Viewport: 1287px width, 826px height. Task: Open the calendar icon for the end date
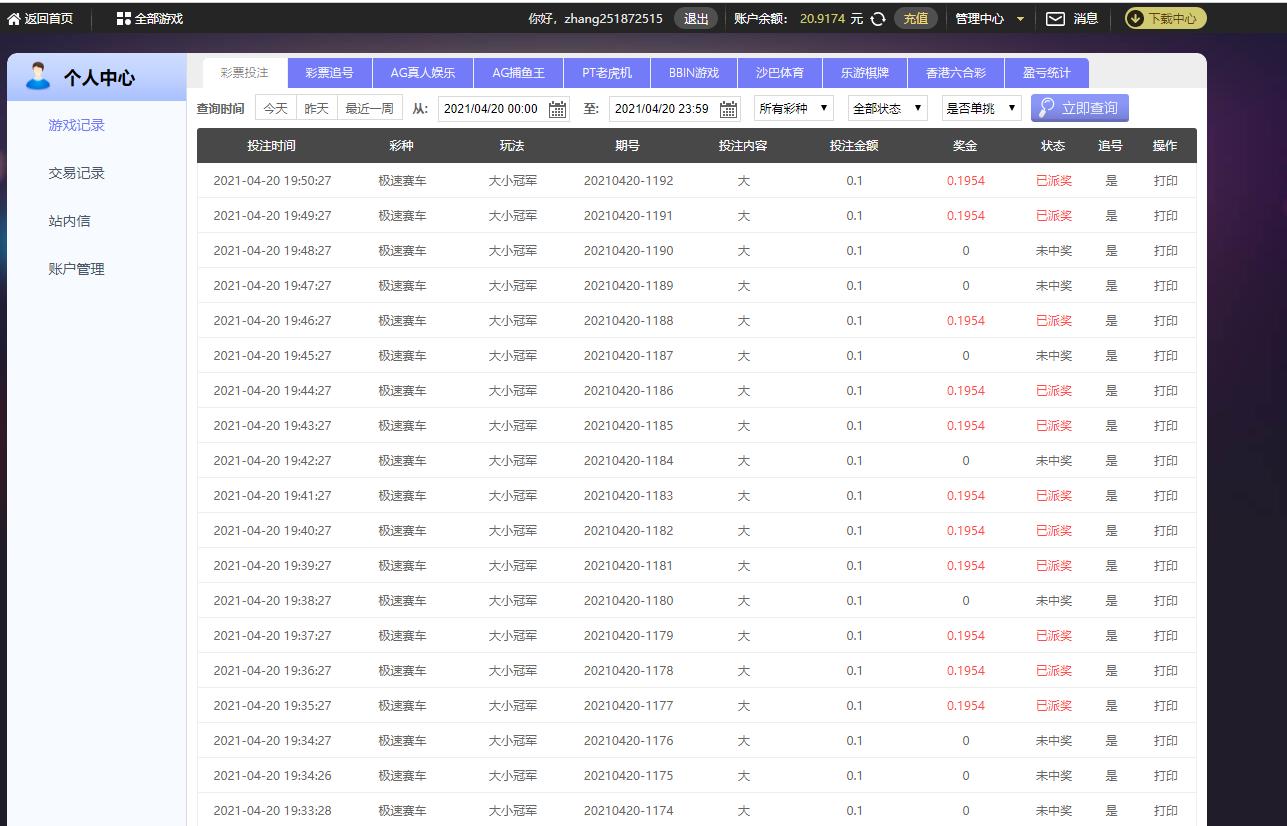tap(729, 109)
